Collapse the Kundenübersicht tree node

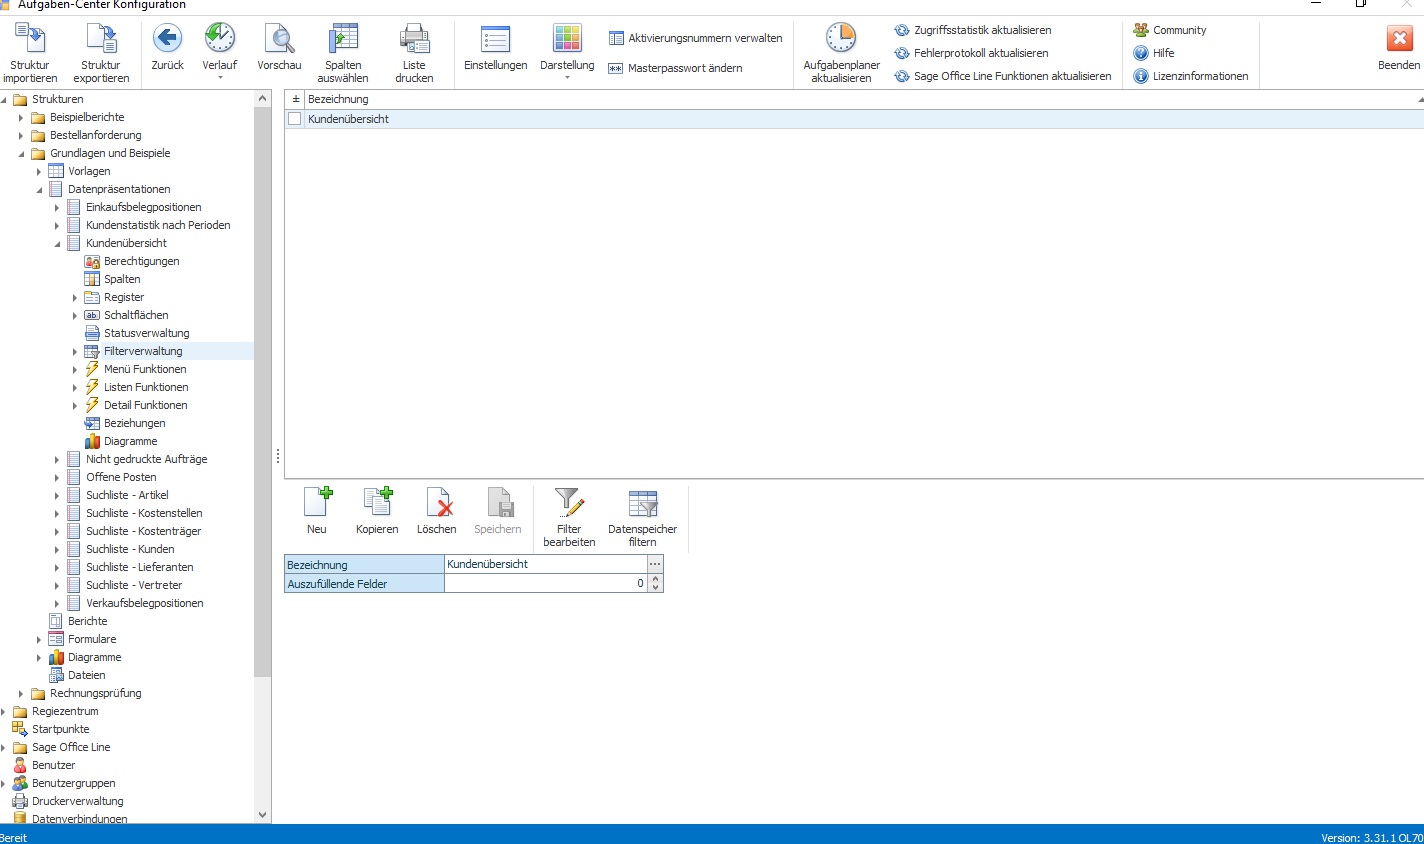pyautogui.click(x=57, y=243)
